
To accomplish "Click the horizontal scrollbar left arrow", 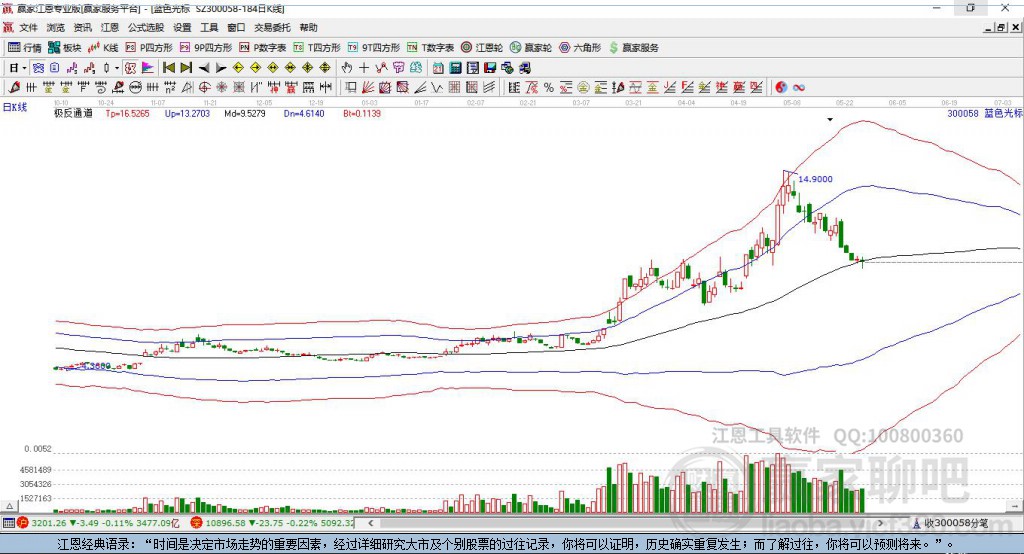I will pyautogui.click(x=370, y=523).
